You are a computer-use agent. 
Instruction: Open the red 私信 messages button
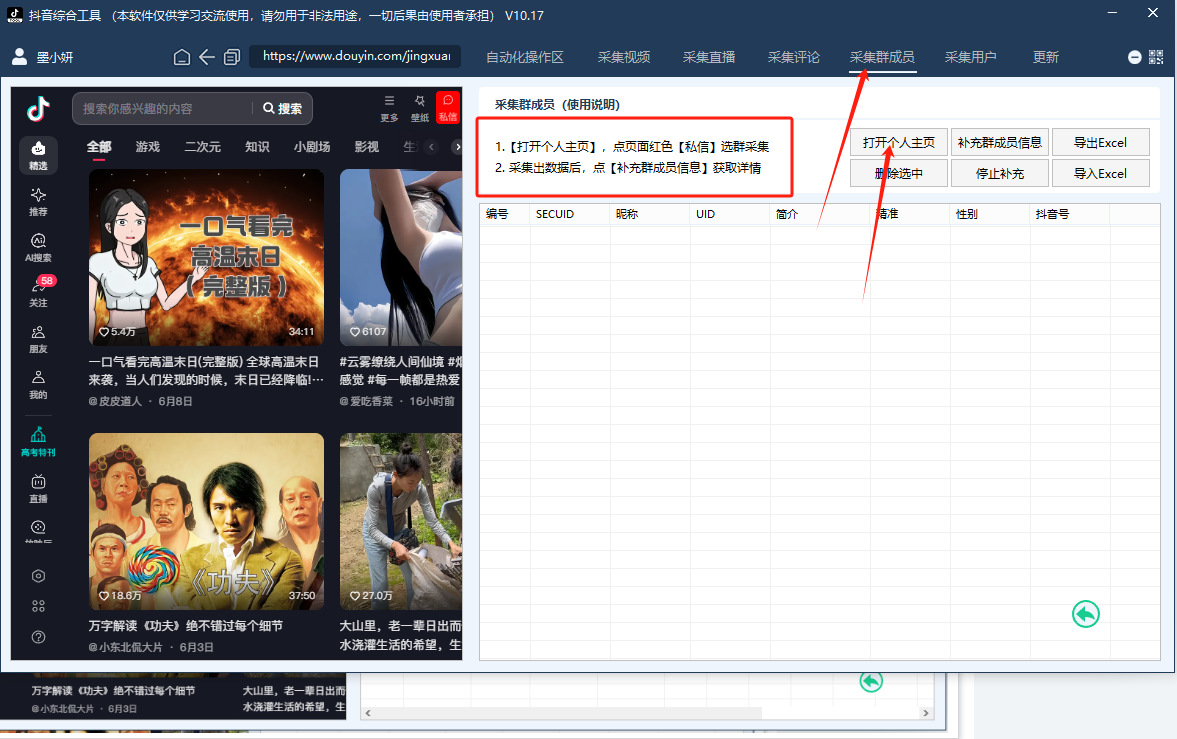tap(448, 107)
